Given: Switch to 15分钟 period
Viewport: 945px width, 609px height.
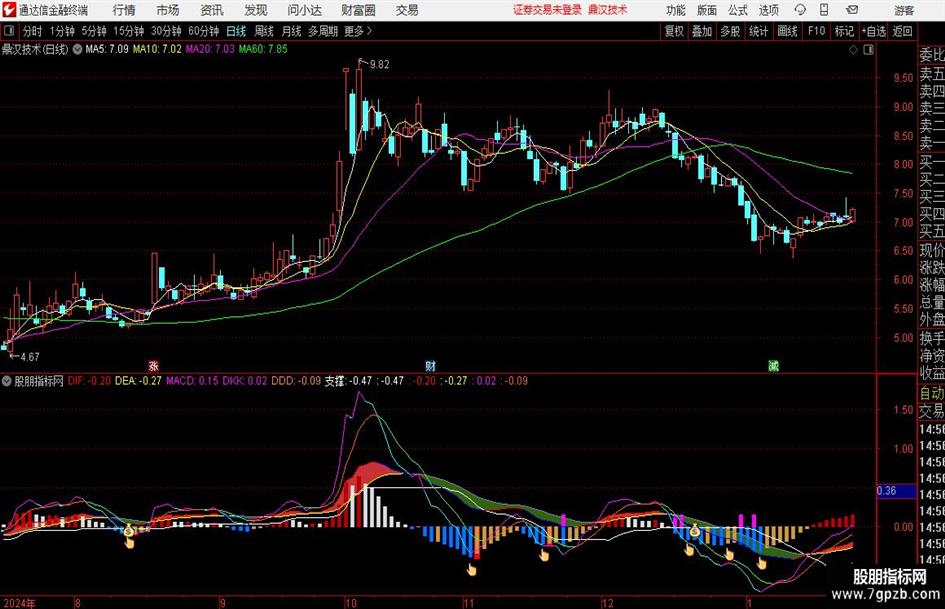Looking at the screenshot, I should coord(128,31).
